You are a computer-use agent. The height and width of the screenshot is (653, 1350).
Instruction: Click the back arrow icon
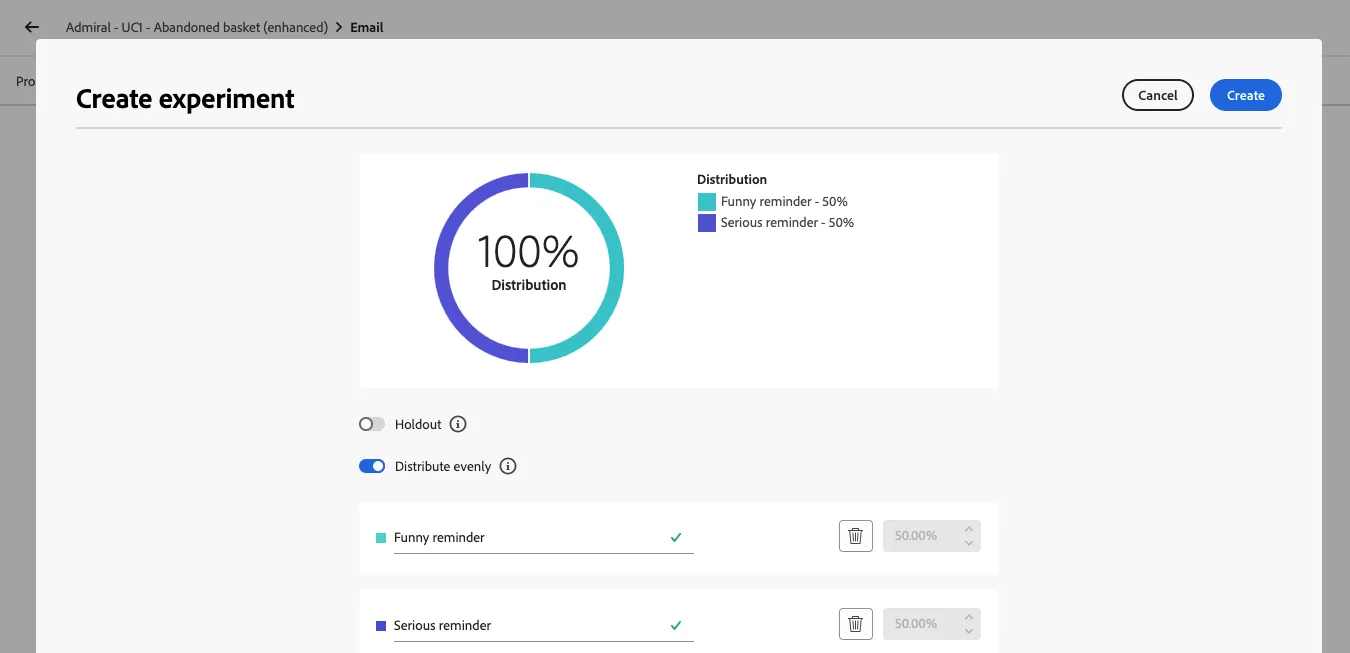tap(32, 28)
